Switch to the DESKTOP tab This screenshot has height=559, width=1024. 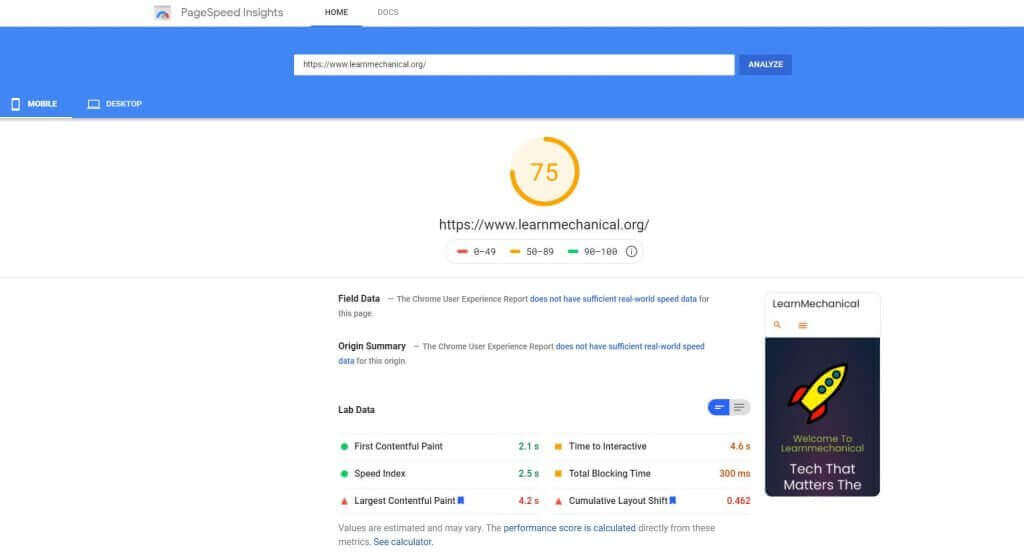point(115,104)
